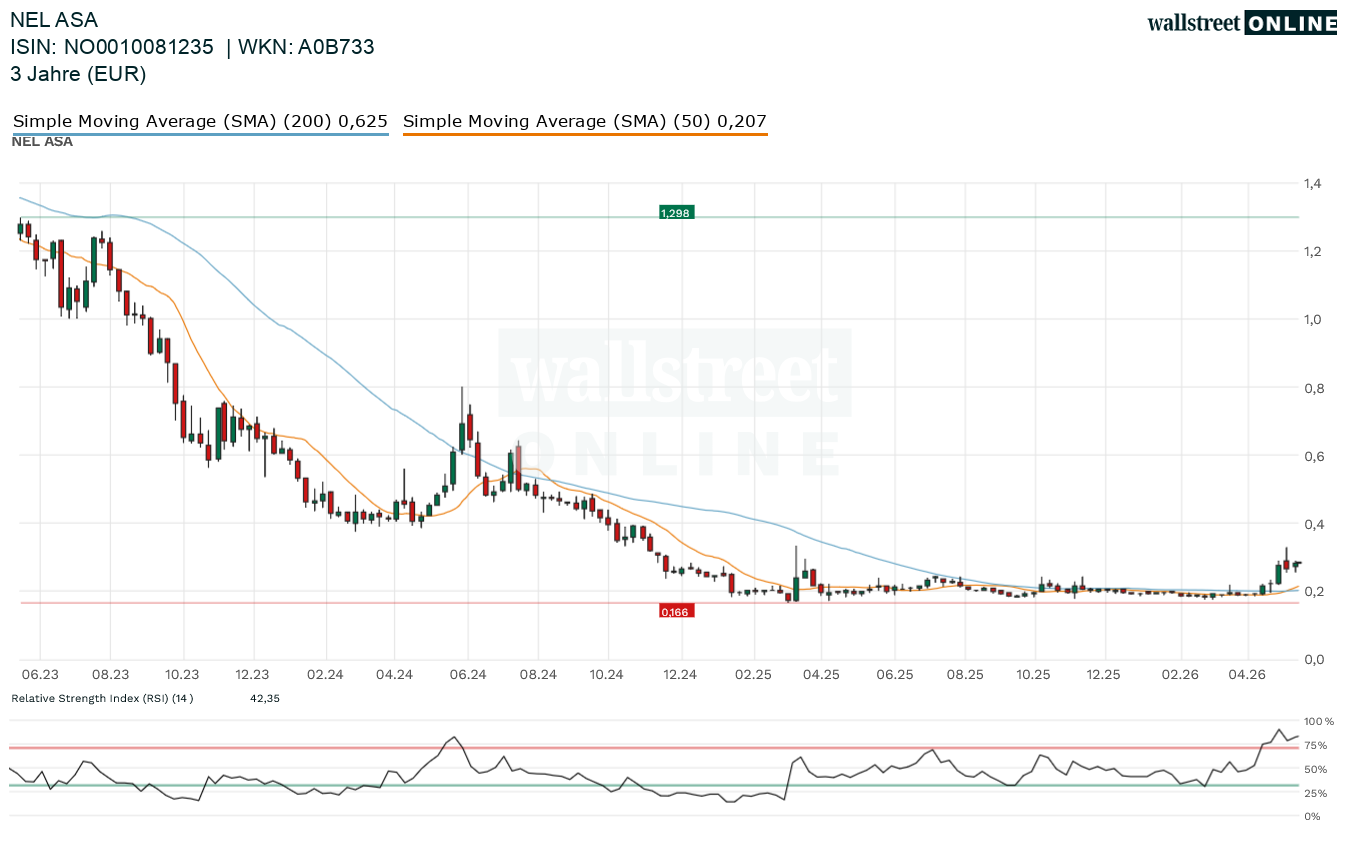Click the 0,4 price axis label
Screen dimensions: 1349x843
point(1312,524)
